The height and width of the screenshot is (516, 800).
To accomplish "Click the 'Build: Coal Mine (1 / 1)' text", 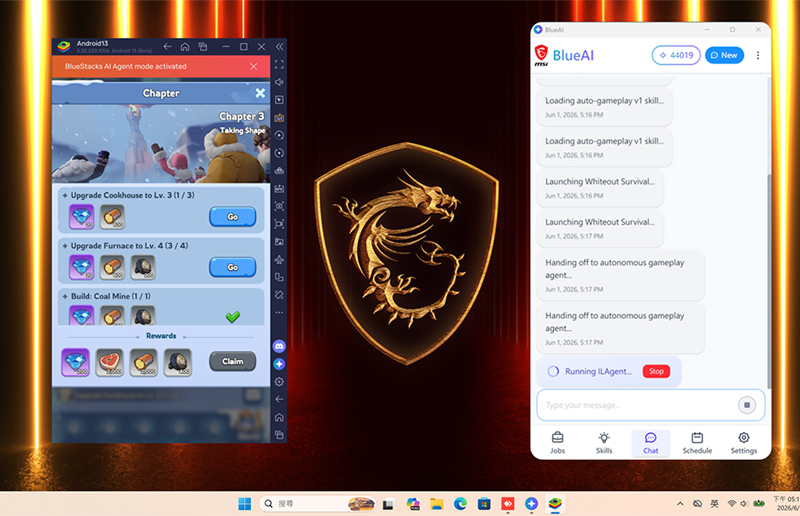I will (x=111, y=296).
